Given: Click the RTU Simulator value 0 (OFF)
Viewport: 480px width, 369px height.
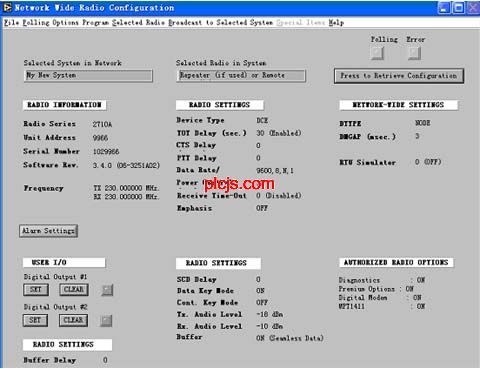Looking at the screenshot, I should point(428,162).
